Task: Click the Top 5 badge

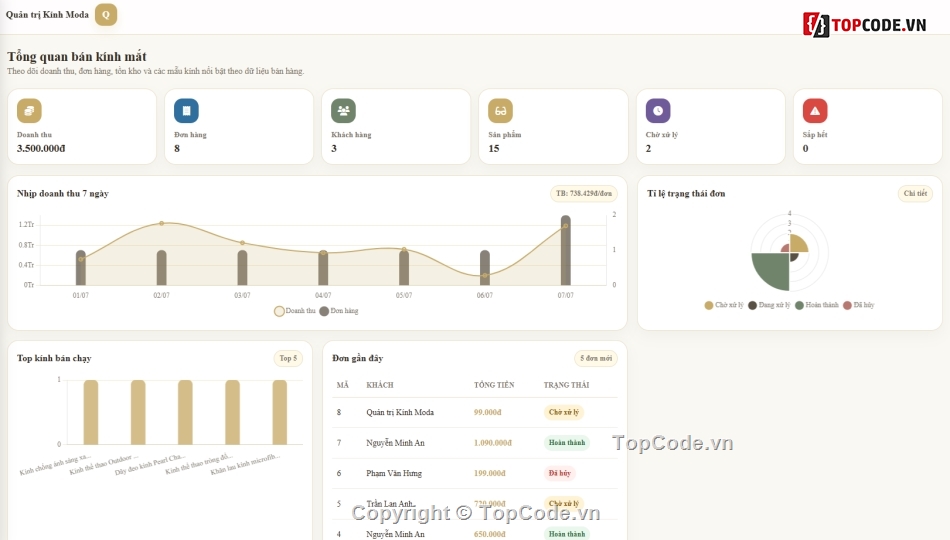Action: pyautogui.click(x=288, y=358)
